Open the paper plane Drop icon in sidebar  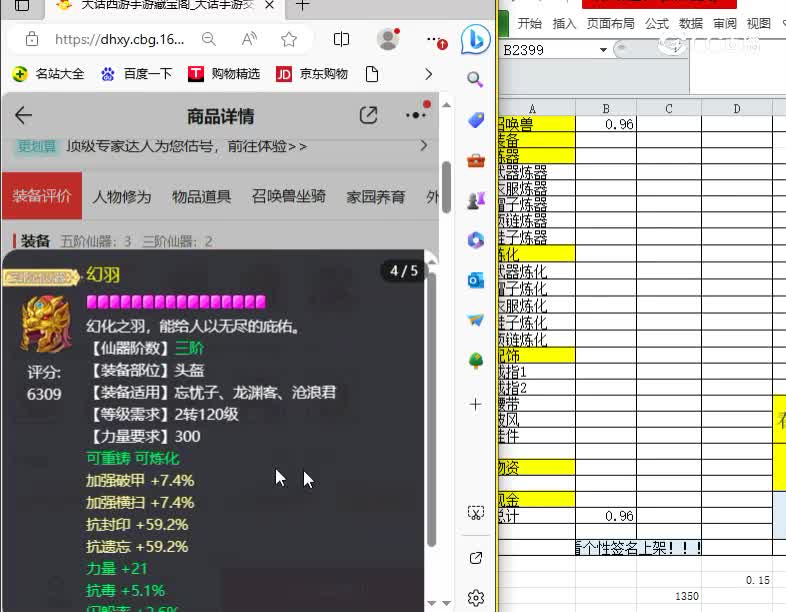476,320
